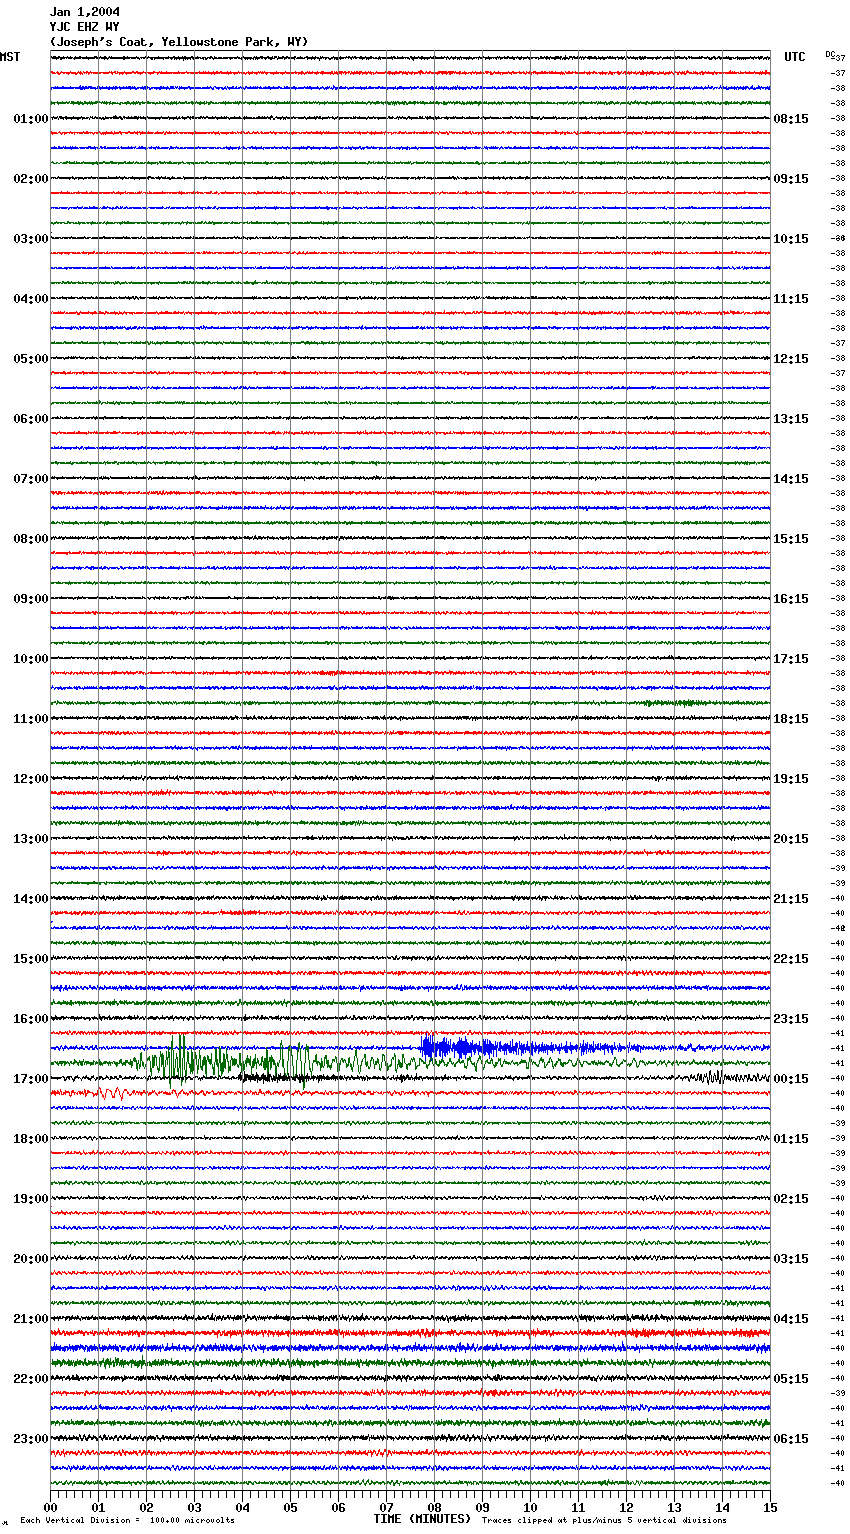Image resolution: width=850 pixels, height=1534 pixels.
Task: Click the 15:15 UTC time label
Action: point(791,539)
